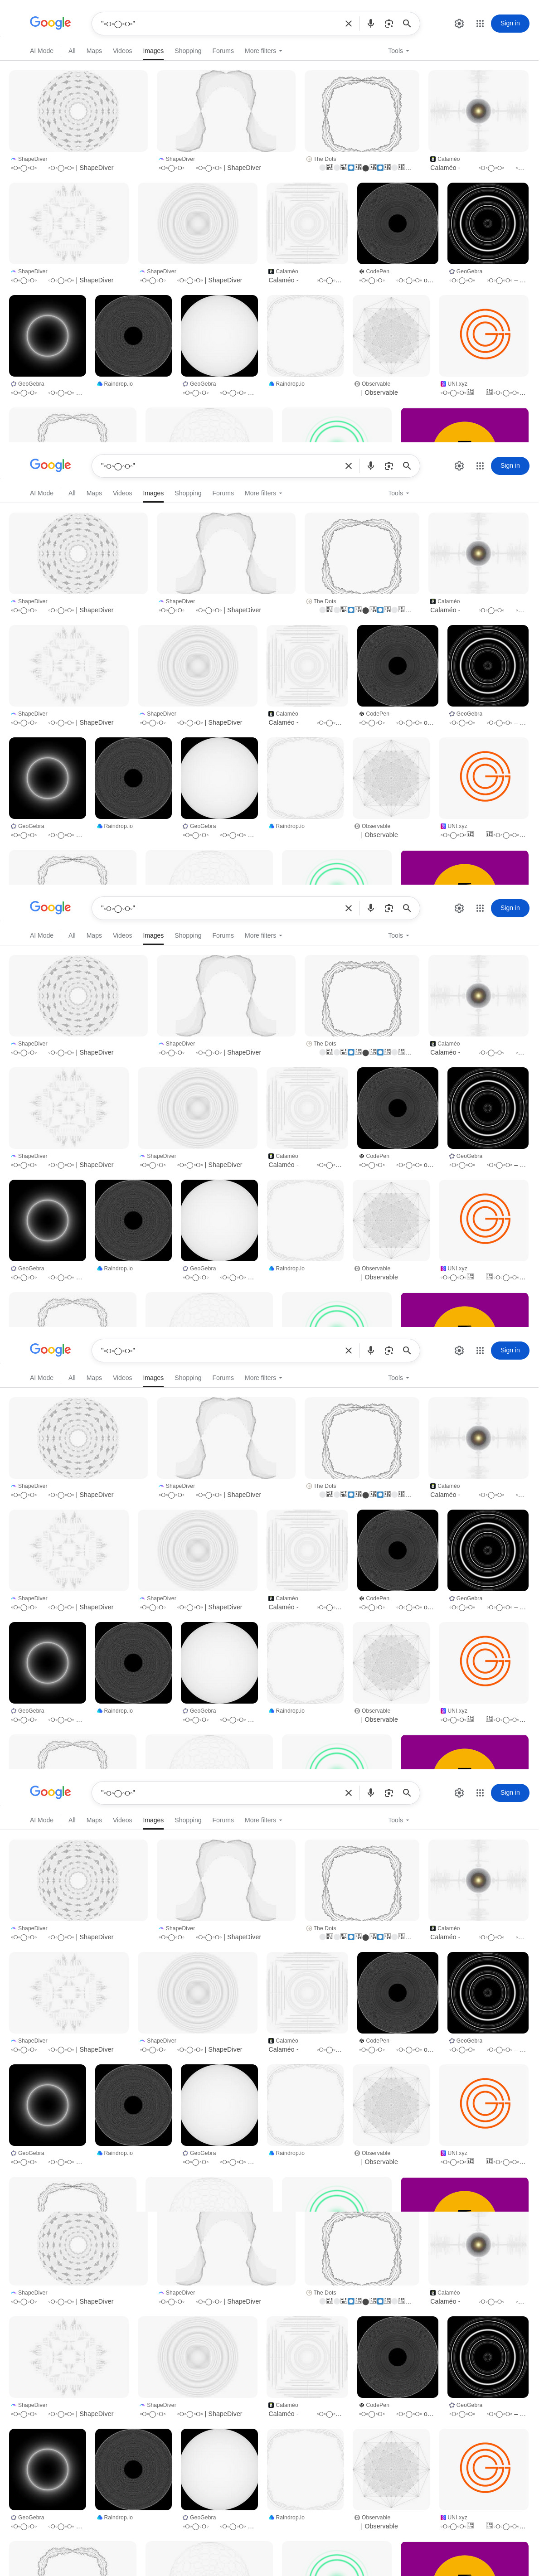Viewport: 544px width, 2576px height.
Task: Click the Google logo at the very top
Action: pyautogui.click(x=50, y=23)
